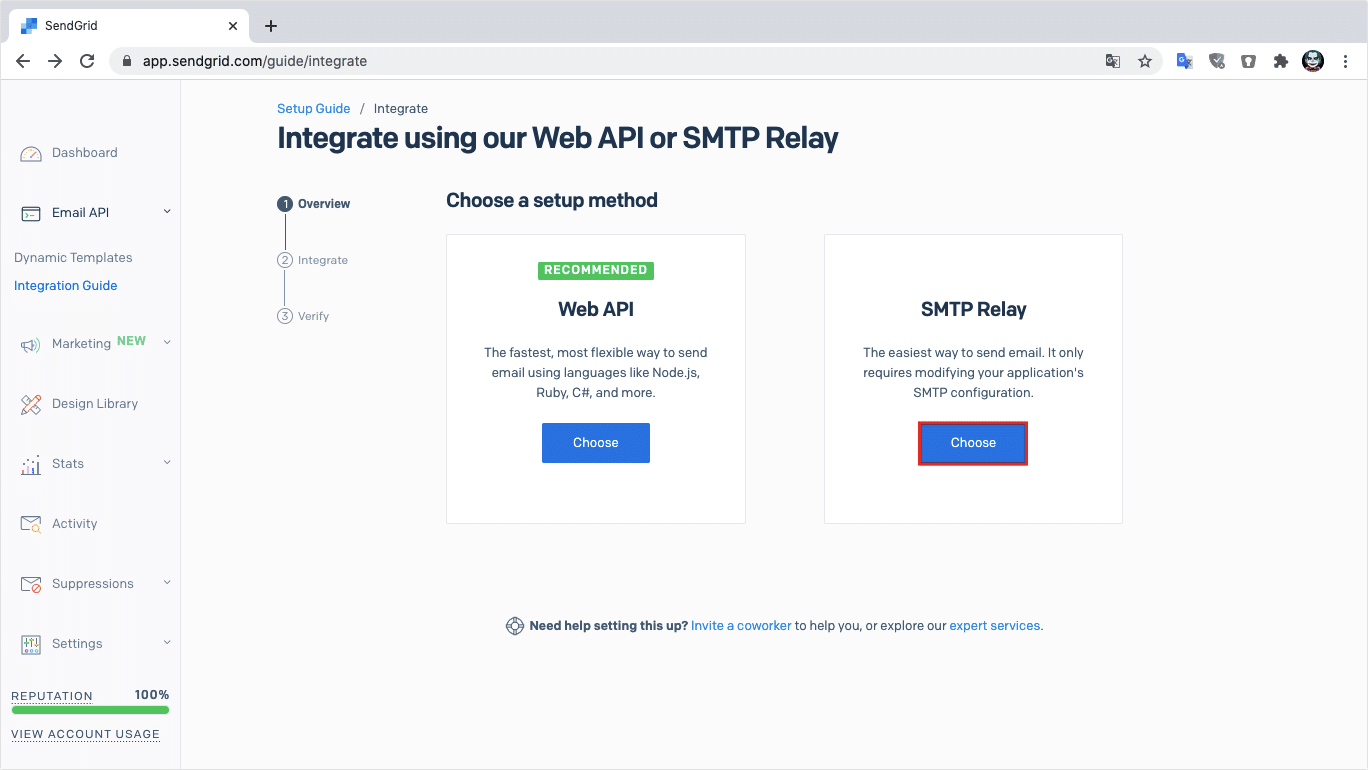Open Dynamic Templates in sidebar
This screenshot has height=770, width=1368.
[73, 258]
